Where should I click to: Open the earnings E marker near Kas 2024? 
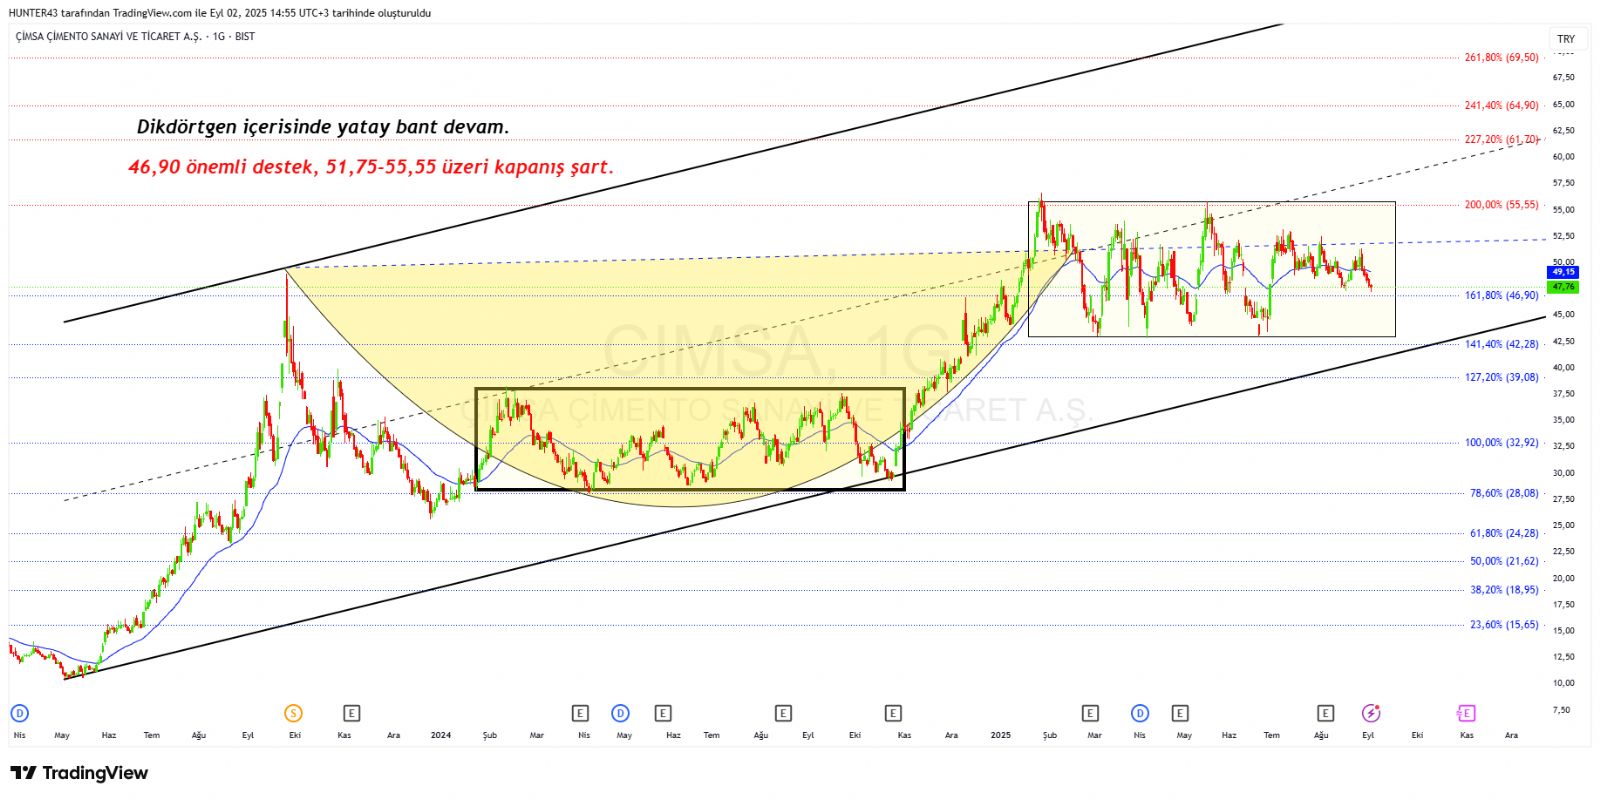pos(893,713)
